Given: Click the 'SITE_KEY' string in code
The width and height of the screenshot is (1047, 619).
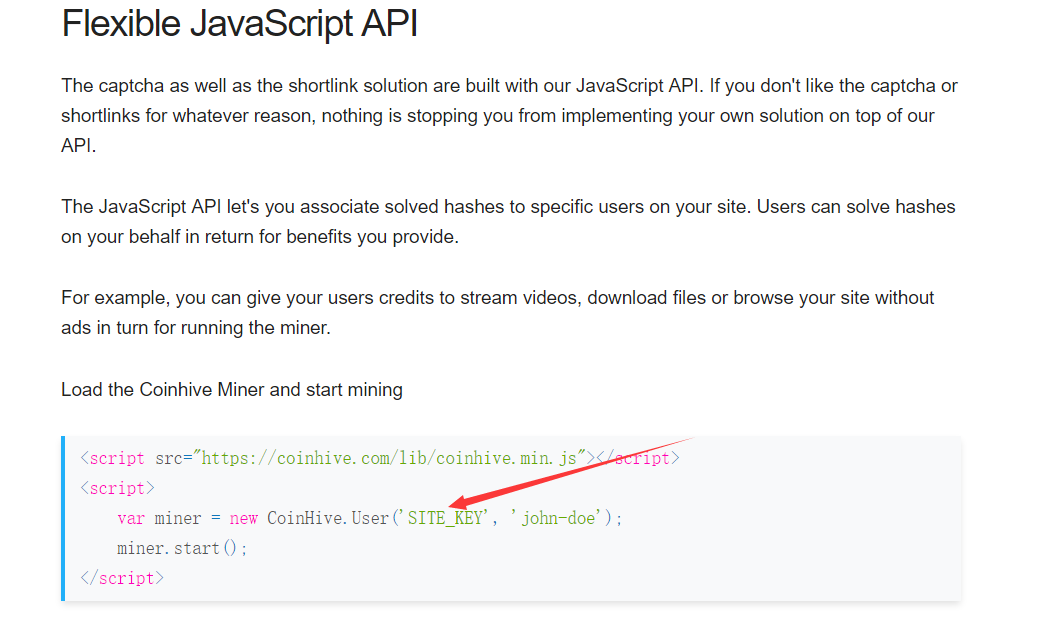Looking at the screenshot, I should pyautogui.click(x=445, y=518).
